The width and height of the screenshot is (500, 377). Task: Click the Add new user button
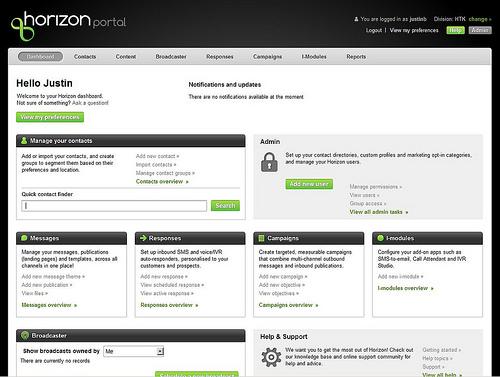(309, 184)
